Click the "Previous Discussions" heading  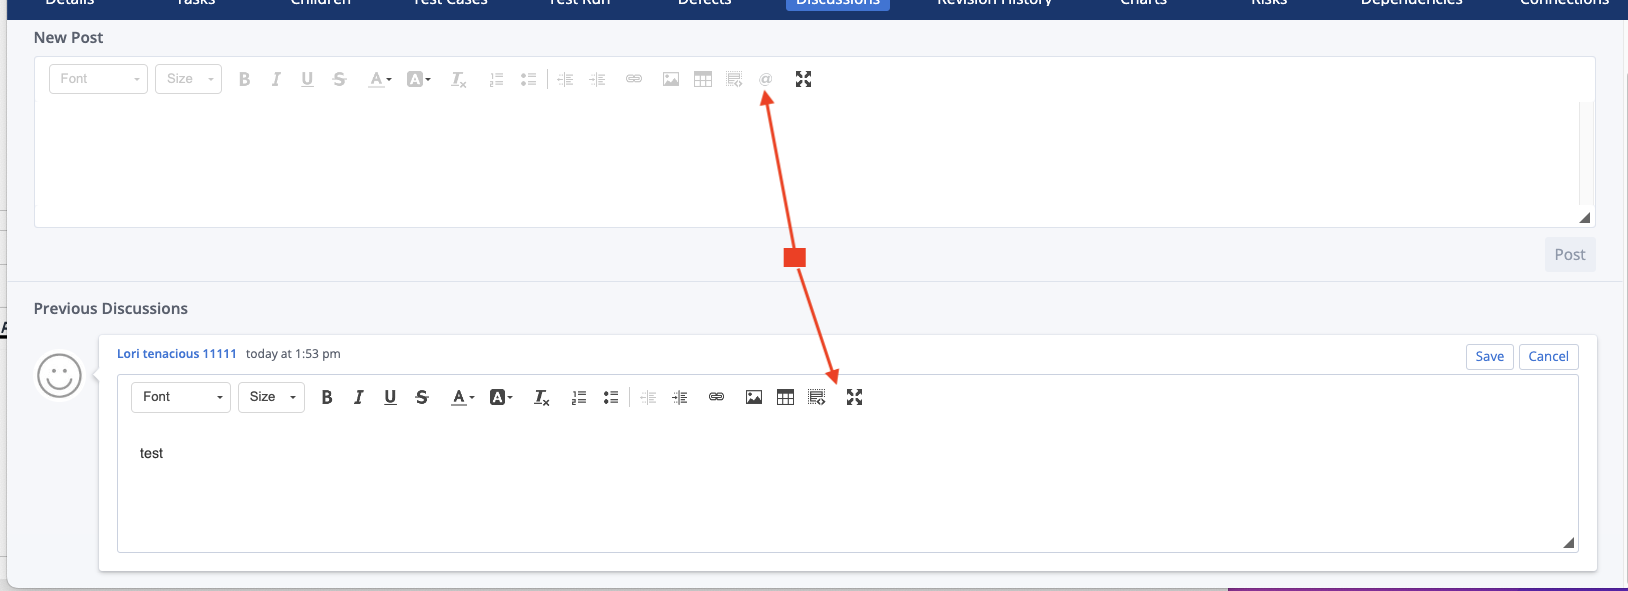click(x=111, y=309)
